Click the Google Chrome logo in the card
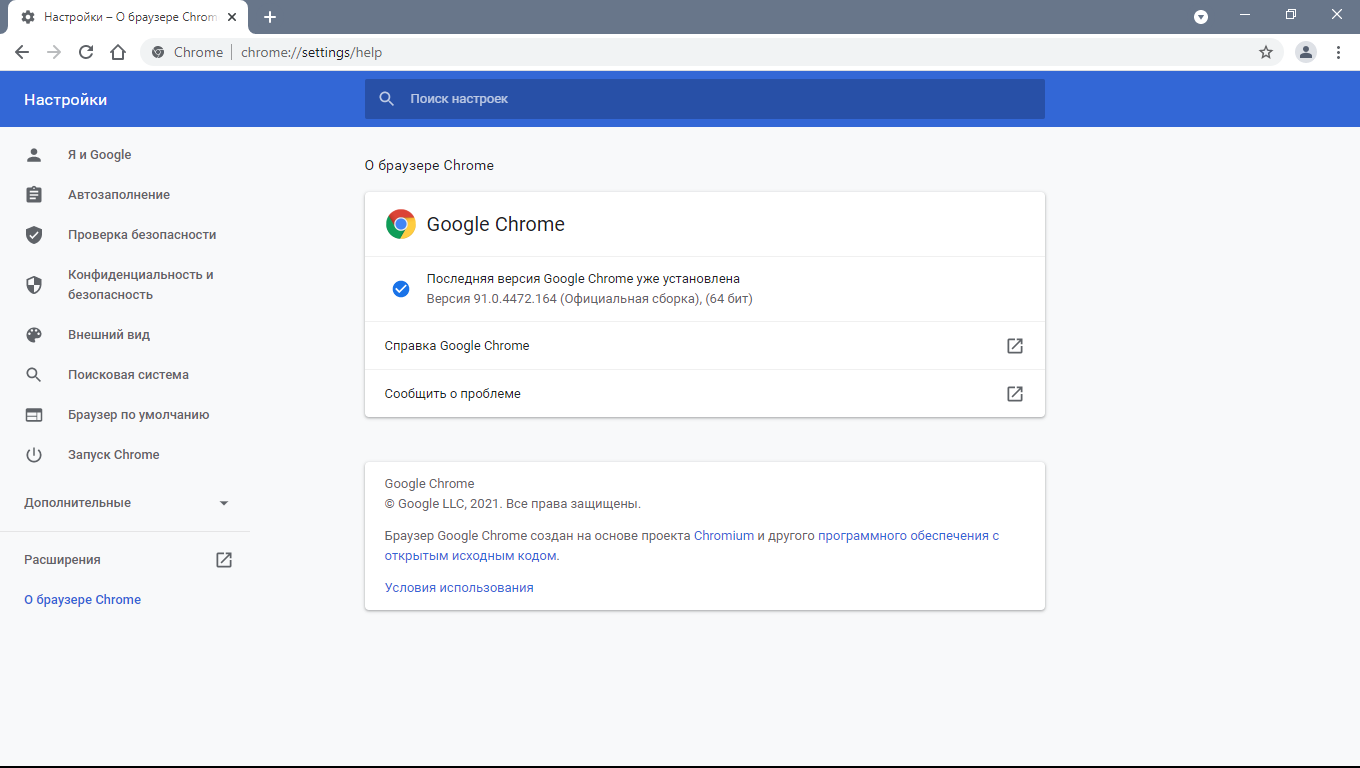The height and width of the screenshot is (768, 1360). click(x=401, y=225)
